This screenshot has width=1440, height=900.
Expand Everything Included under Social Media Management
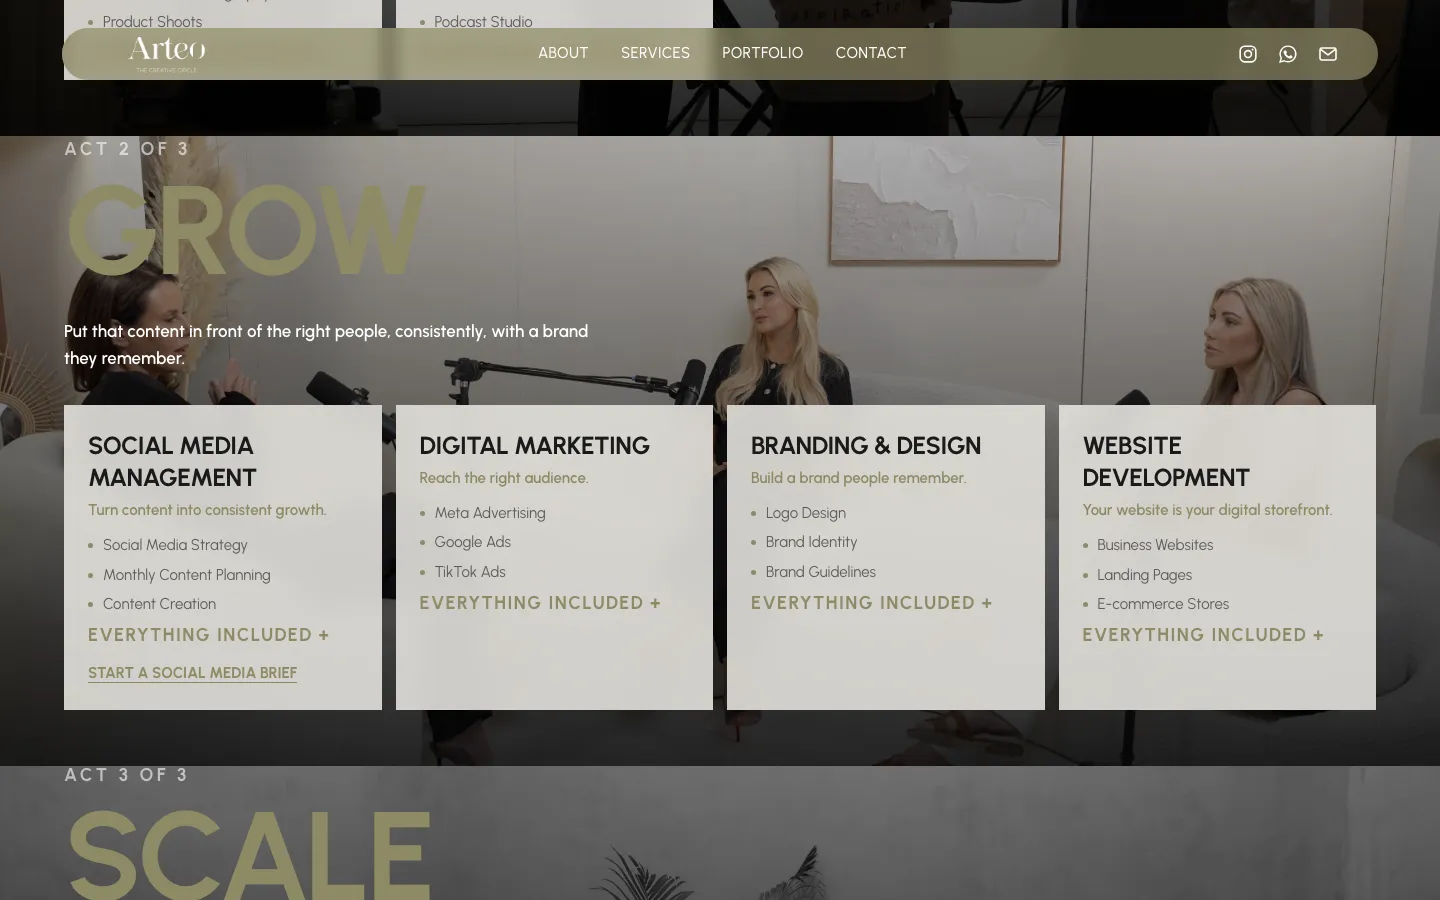[208, 635]
